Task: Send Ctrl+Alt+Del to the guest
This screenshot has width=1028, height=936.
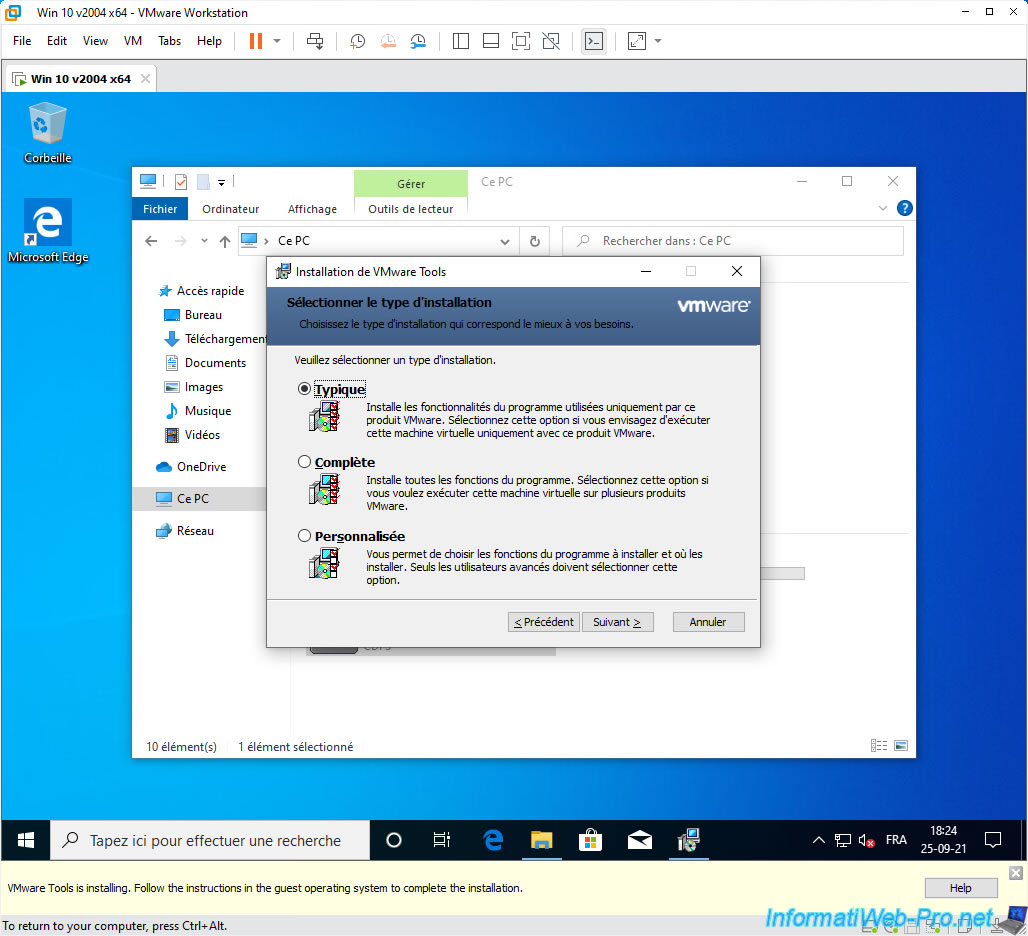Action: click(x=315, y=41)
